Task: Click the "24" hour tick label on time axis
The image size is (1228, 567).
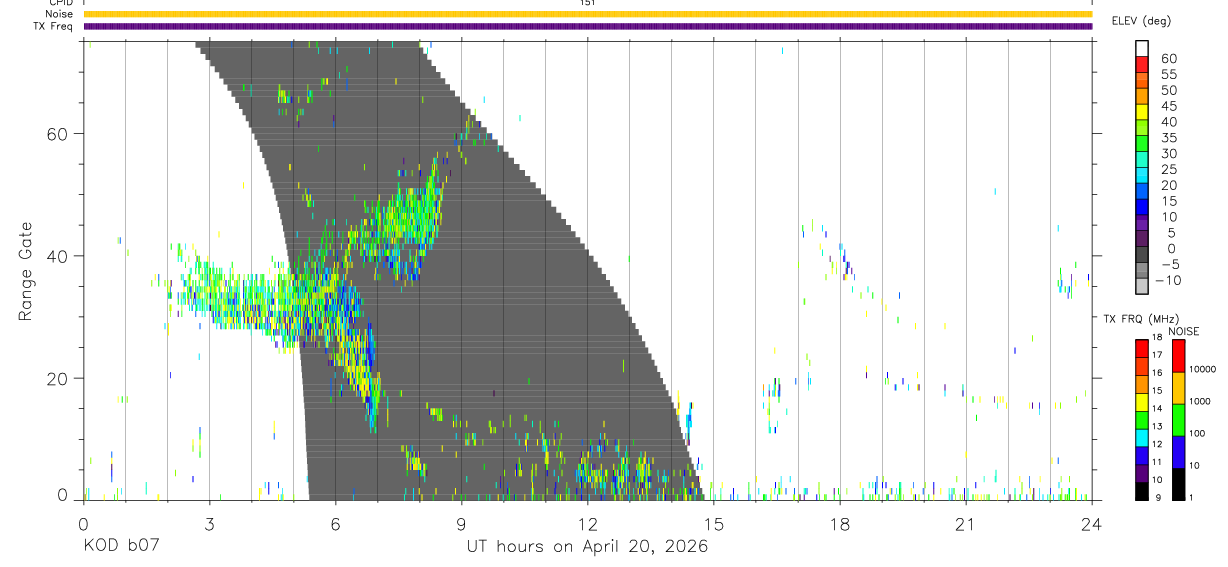Action: tap(1091, 523)
